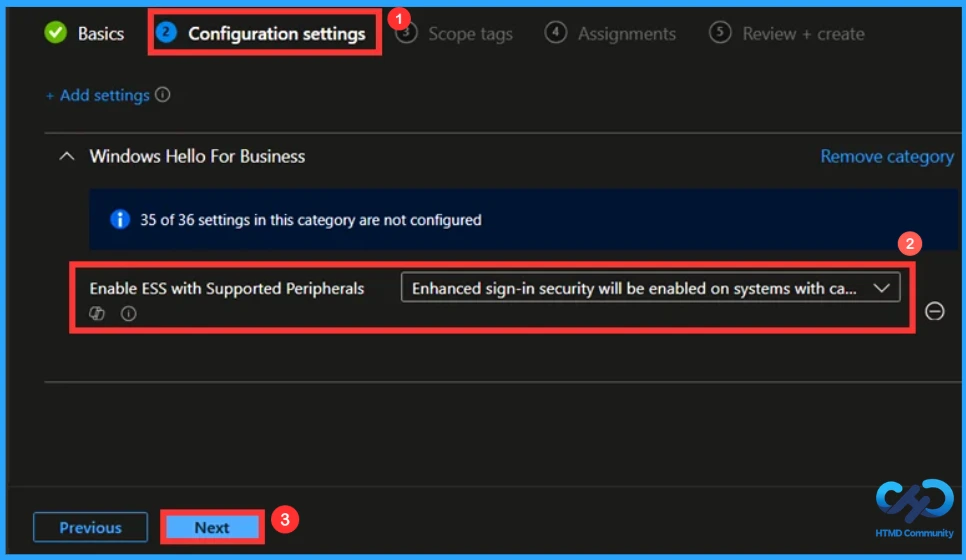Image resolution: width=966 pixels, height=560 pixels.
Task: Collapse the Windows Hello For Business category
Action: point(67,156)
